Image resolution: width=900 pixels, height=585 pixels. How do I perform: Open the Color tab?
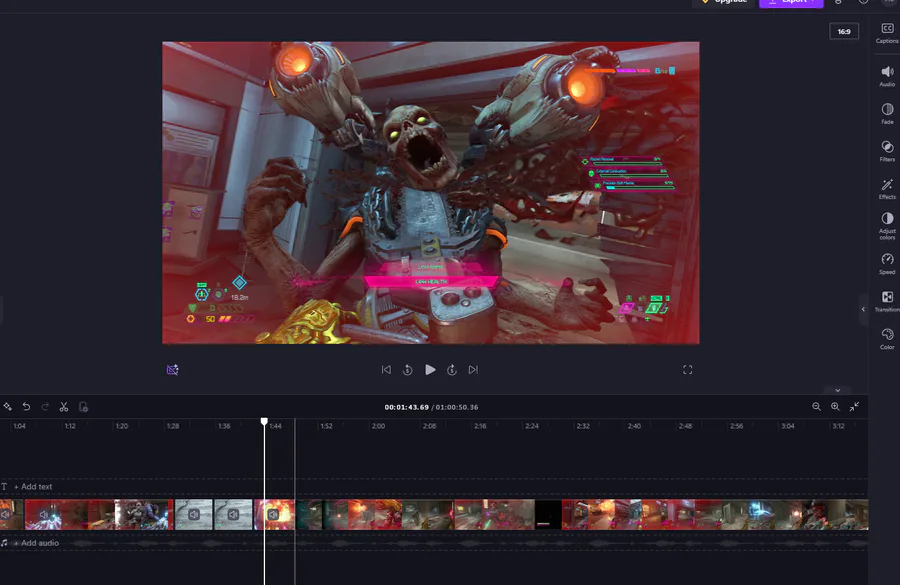pos(887,339)
